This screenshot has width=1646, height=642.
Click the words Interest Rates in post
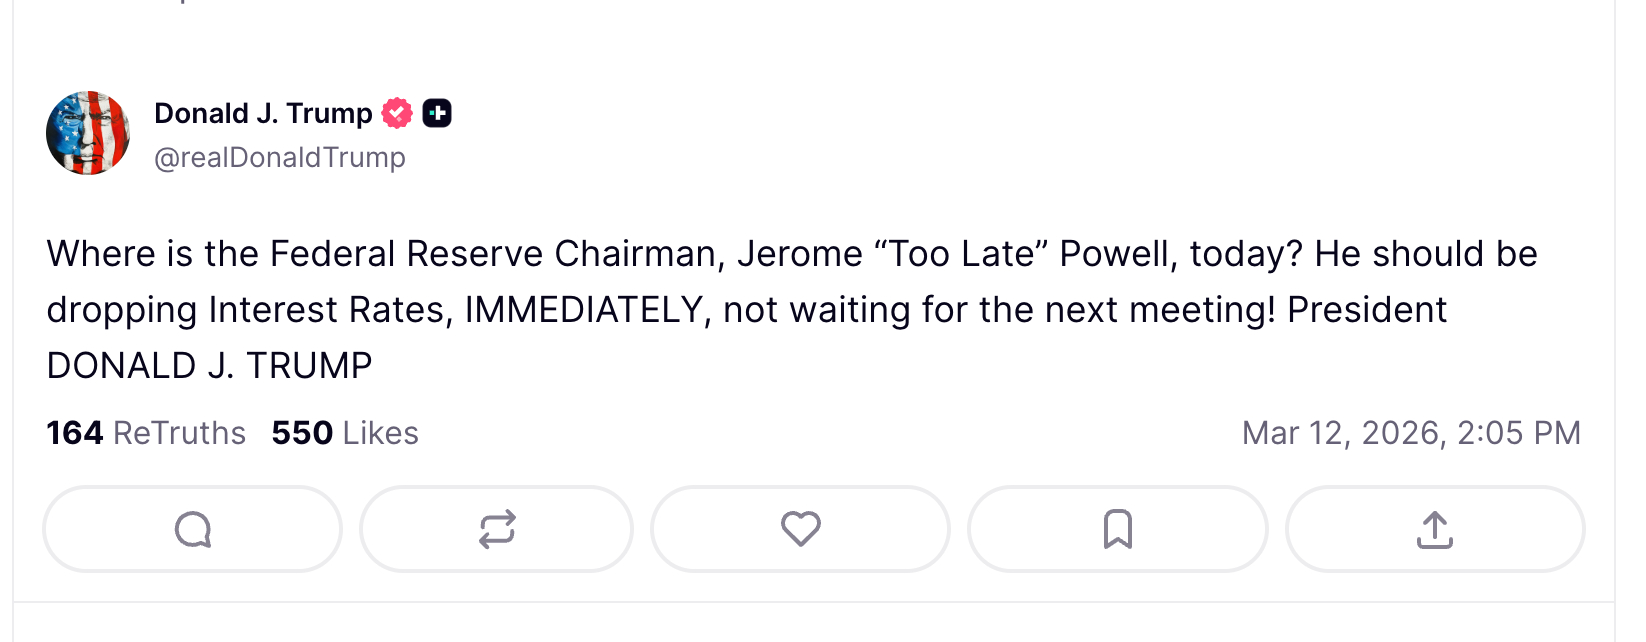(327, 310)
